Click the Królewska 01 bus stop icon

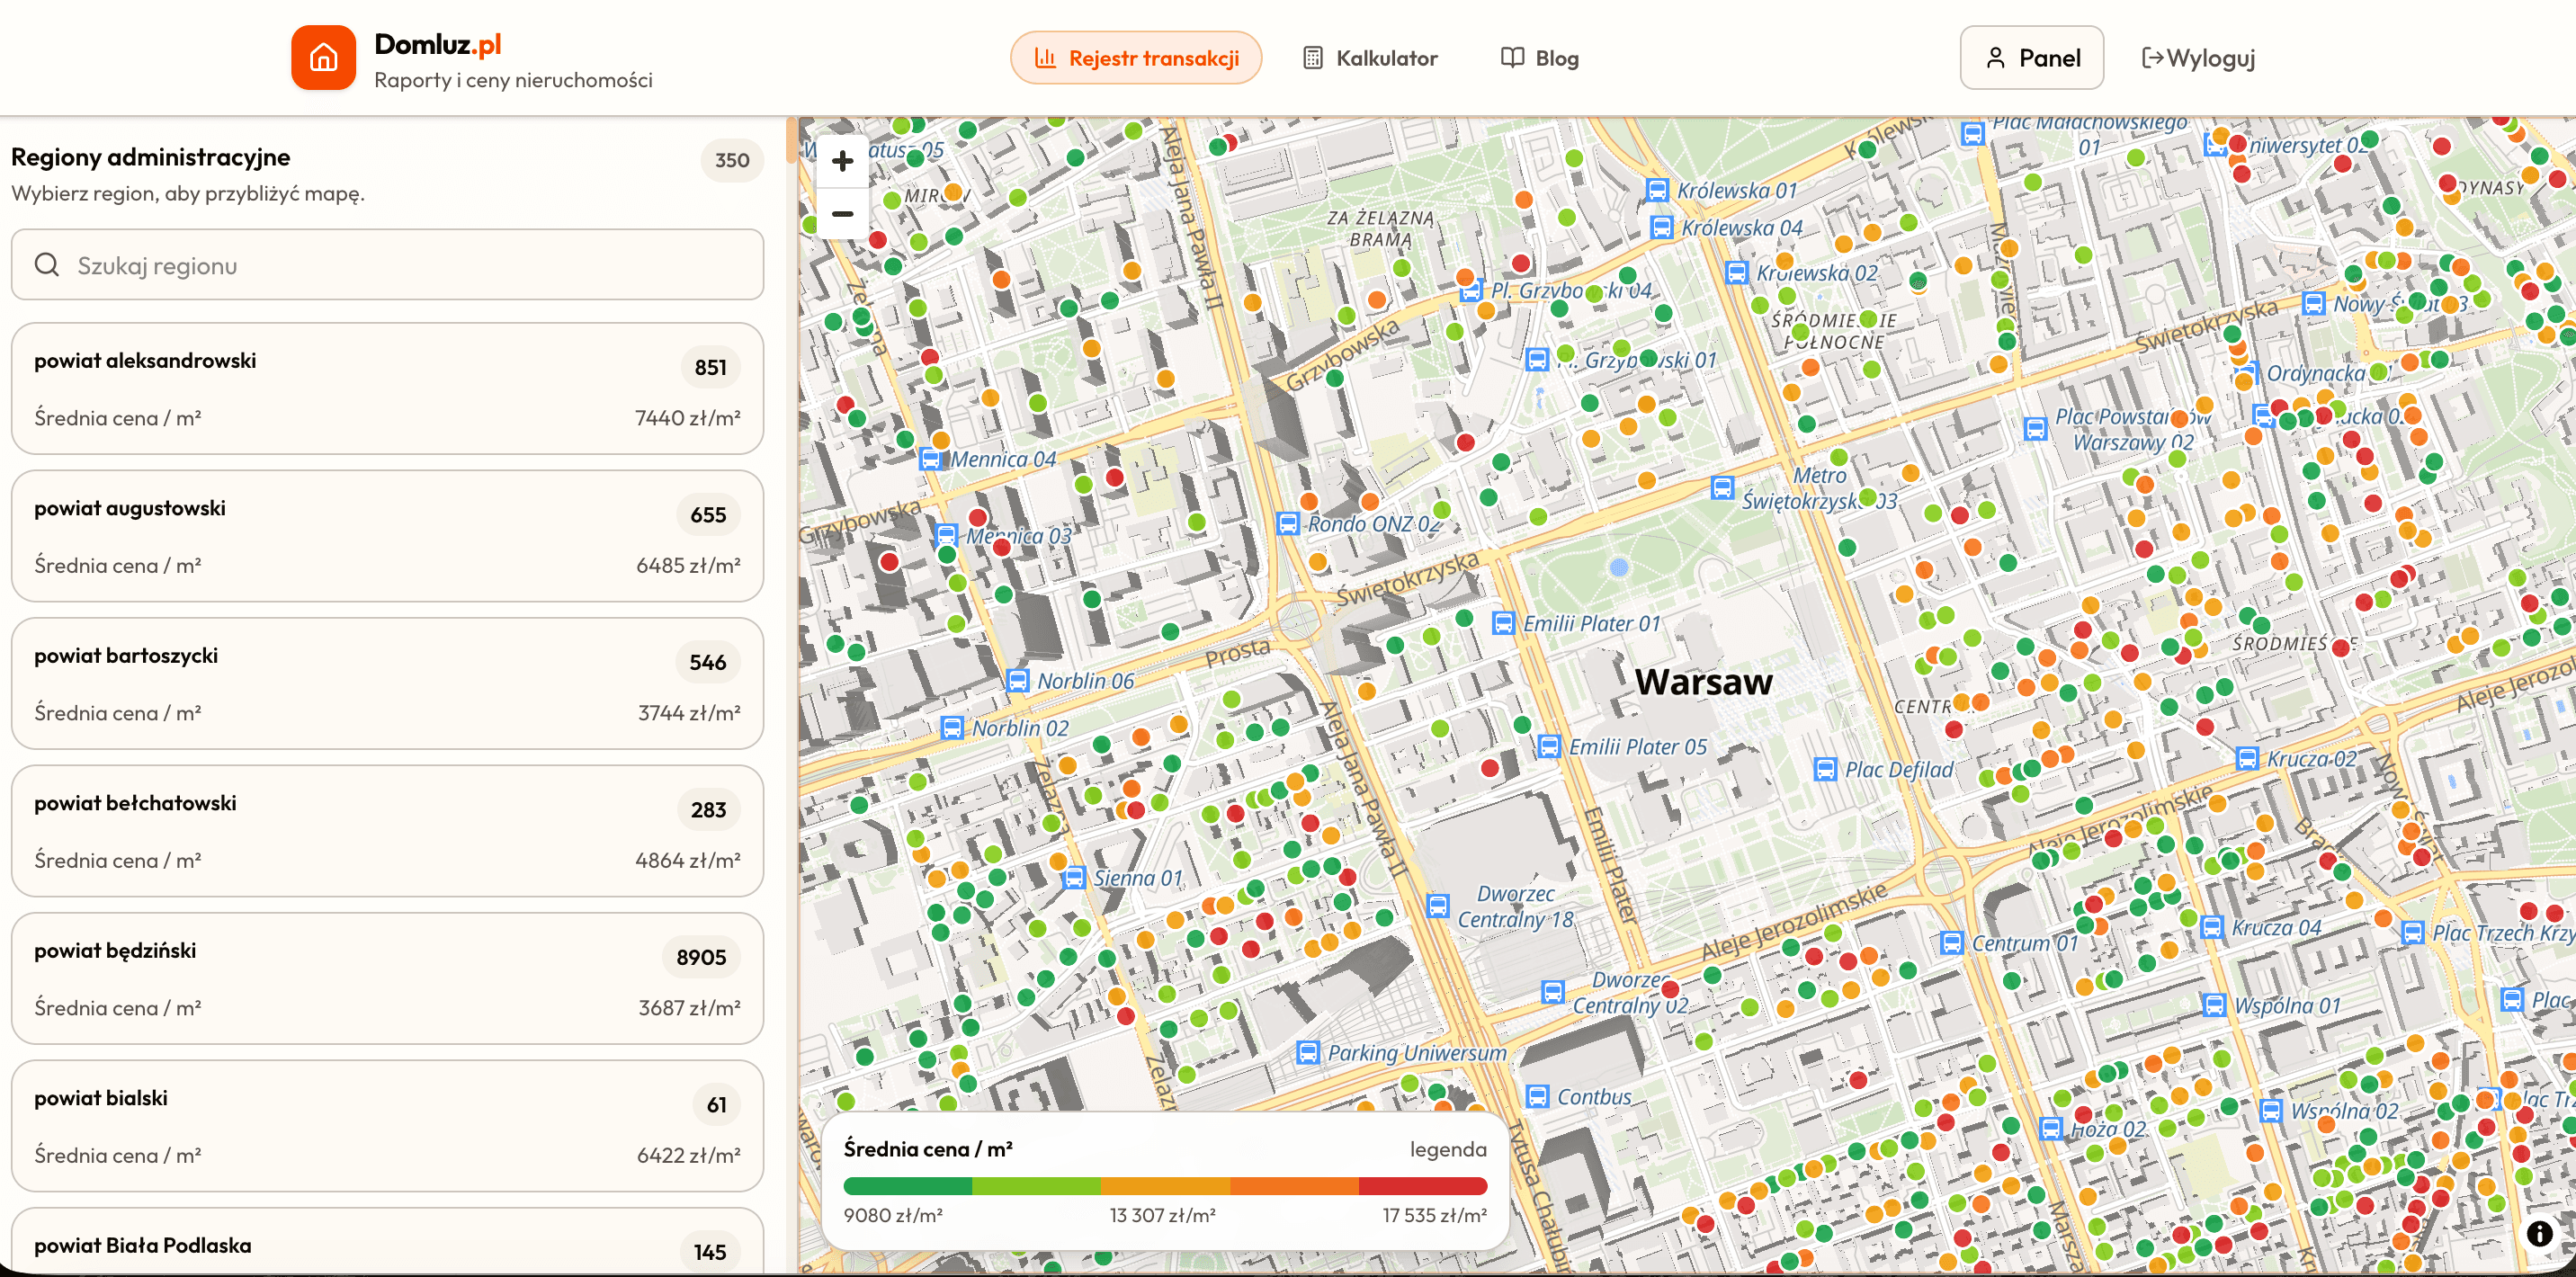1657,190
